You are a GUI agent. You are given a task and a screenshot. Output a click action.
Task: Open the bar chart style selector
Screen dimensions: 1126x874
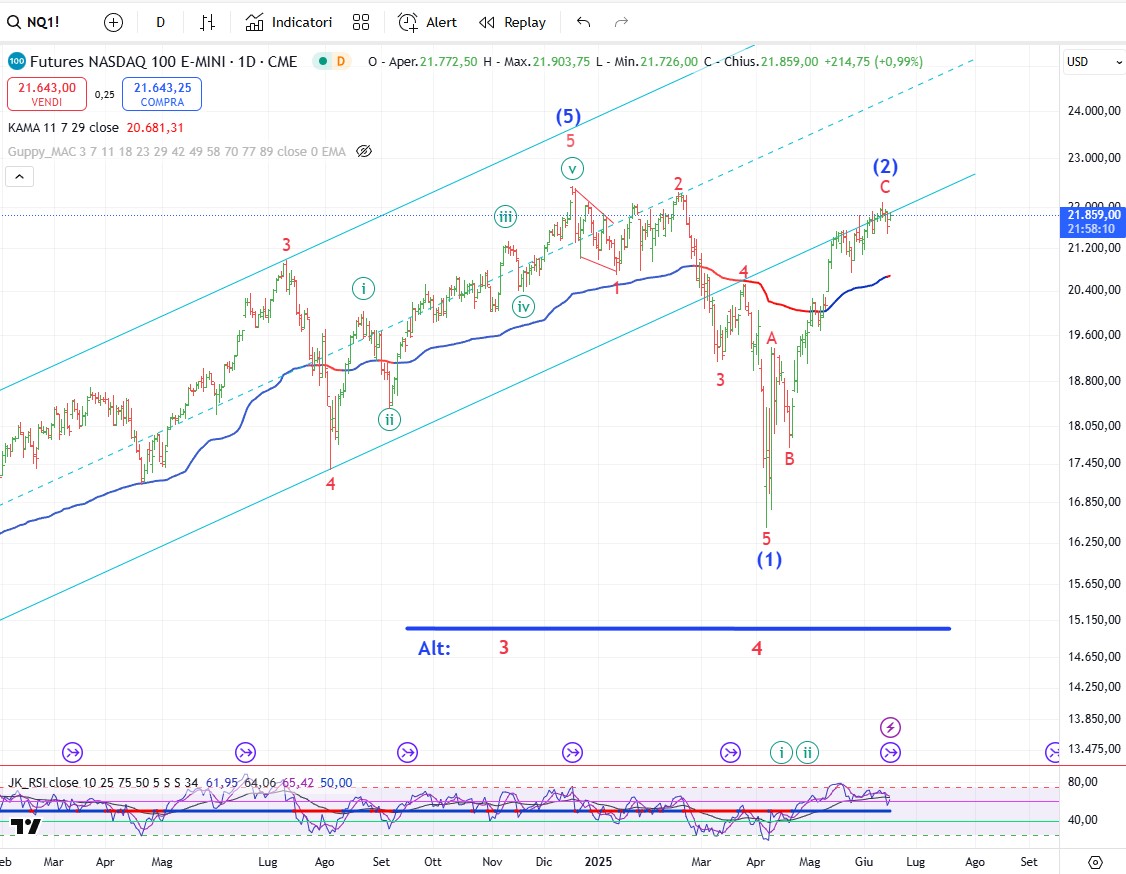[x=208, y=22]
